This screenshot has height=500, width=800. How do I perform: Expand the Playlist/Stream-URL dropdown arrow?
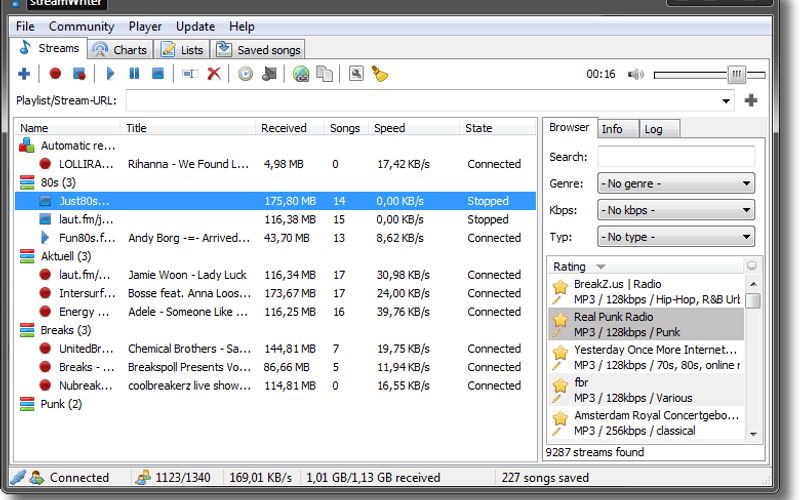pos(727,101)
